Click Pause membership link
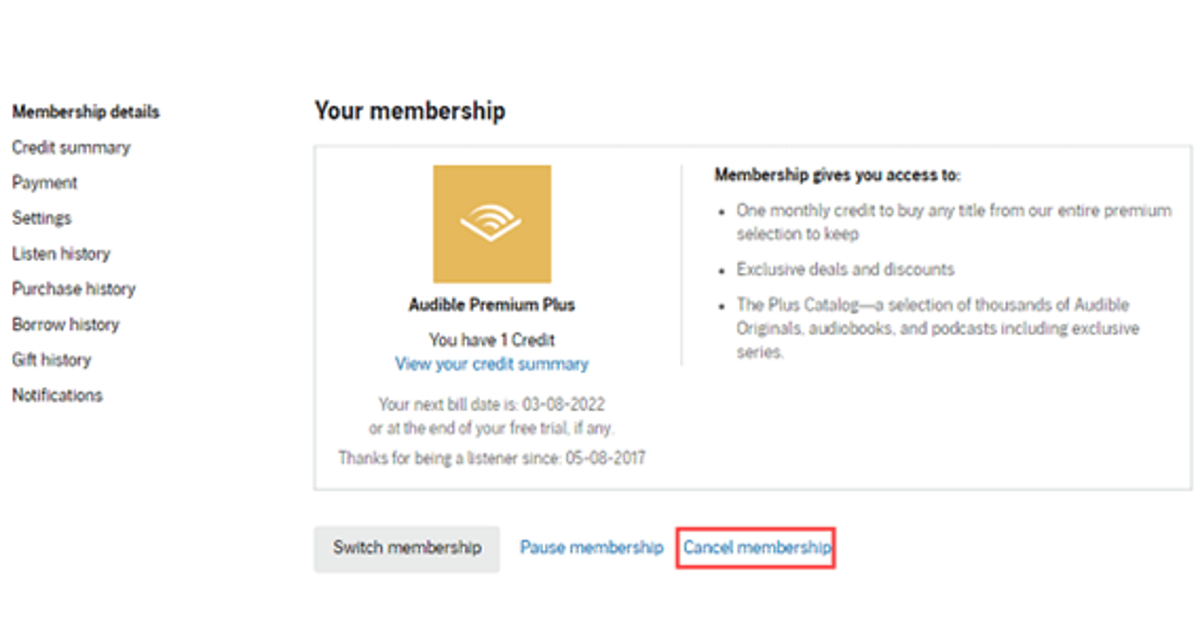Viewport: 1200px width, 628px height. 591,548
